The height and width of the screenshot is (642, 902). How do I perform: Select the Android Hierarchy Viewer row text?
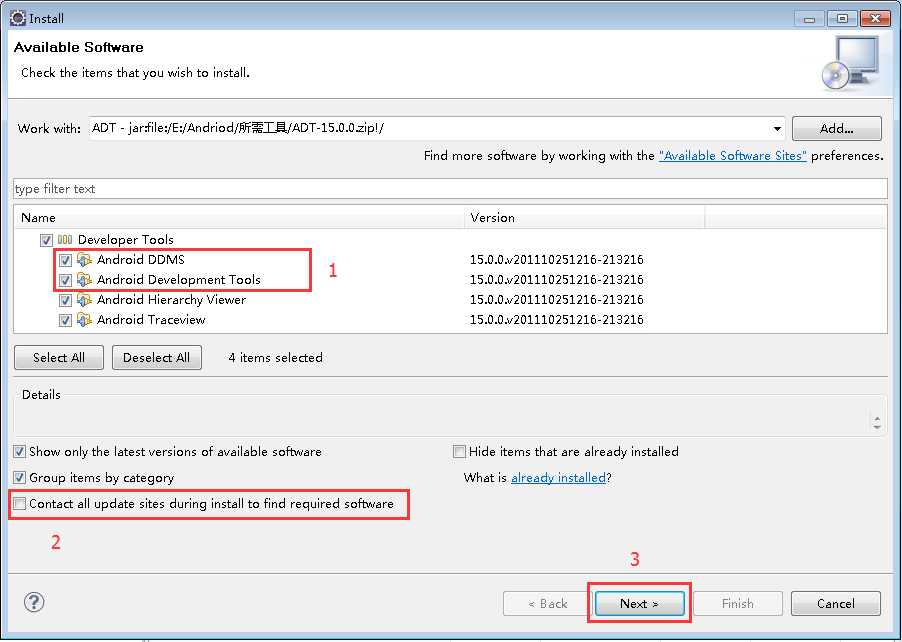tap(171, 300)
